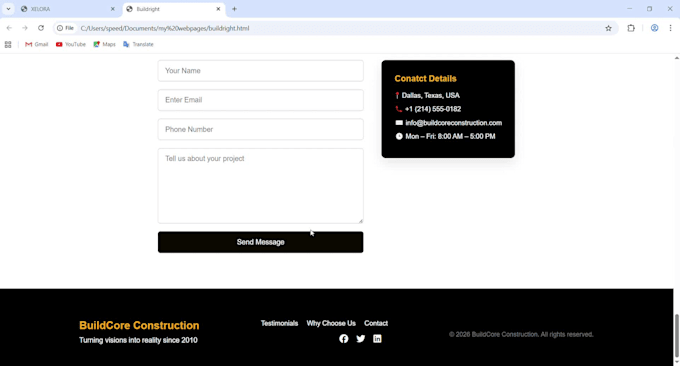Close the Buildright tab
The width and height of the screenshot is (680, 366).
(x=218, y=9)
